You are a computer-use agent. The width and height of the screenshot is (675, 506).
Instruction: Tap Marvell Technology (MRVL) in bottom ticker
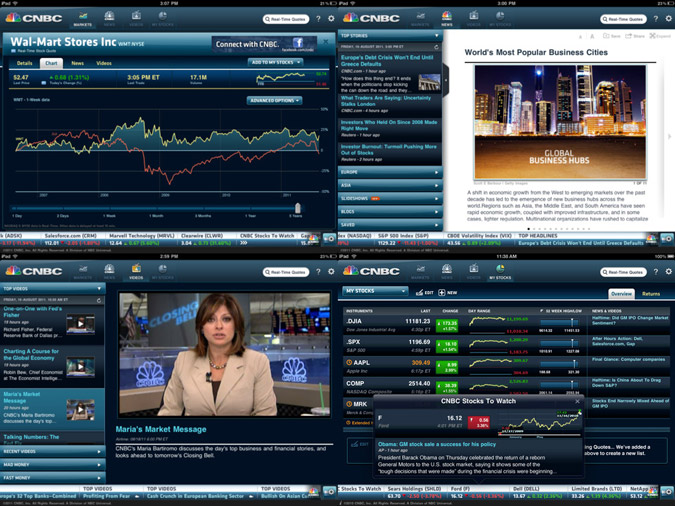click(142, 236)
